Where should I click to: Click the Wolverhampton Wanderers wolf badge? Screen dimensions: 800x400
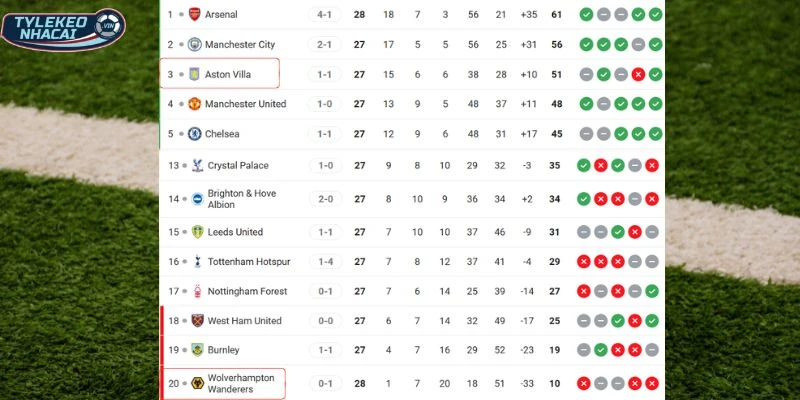pos(198,383)
